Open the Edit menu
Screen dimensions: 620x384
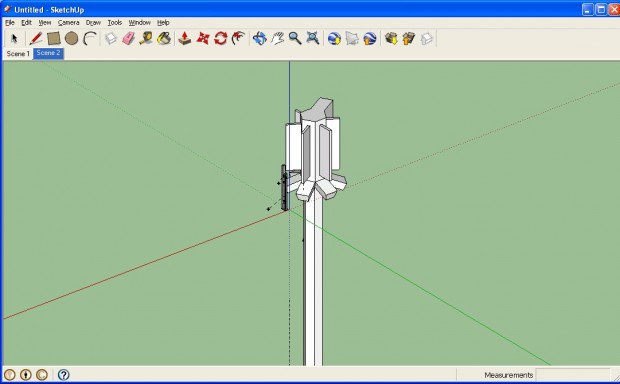click(x=26, y=23)
